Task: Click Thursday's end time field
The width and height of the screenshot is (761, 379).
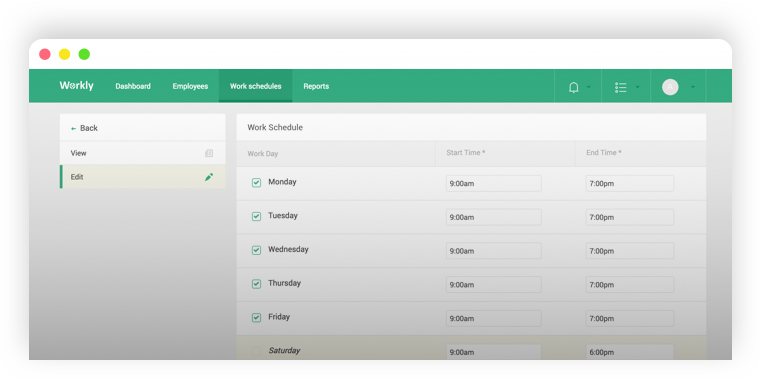Action: tap(630, 284)
